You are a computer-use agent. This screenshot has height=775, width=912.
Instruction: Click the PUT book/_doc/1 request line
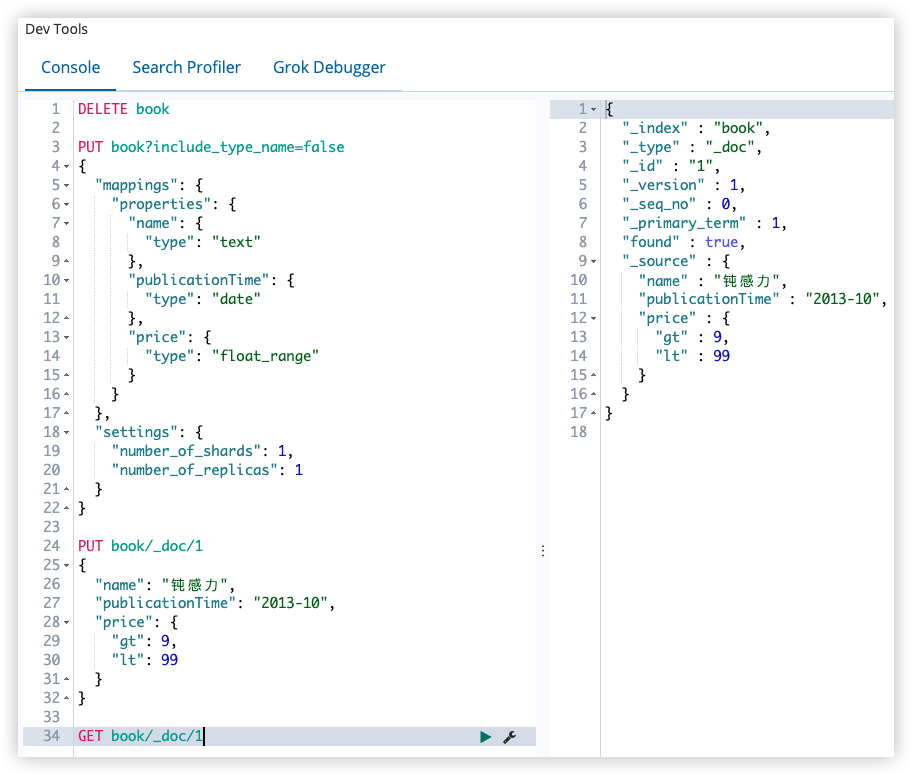pos(140,546)
